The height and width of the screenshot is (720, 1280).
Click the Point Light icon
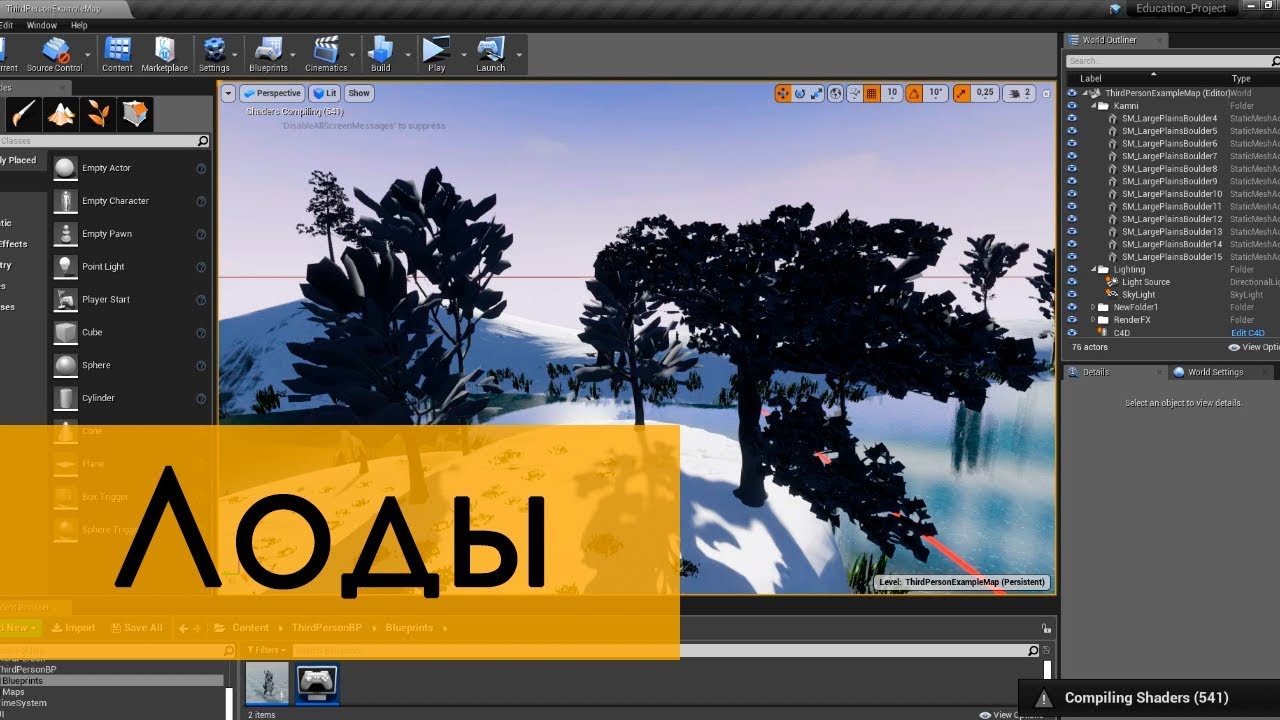66,267
